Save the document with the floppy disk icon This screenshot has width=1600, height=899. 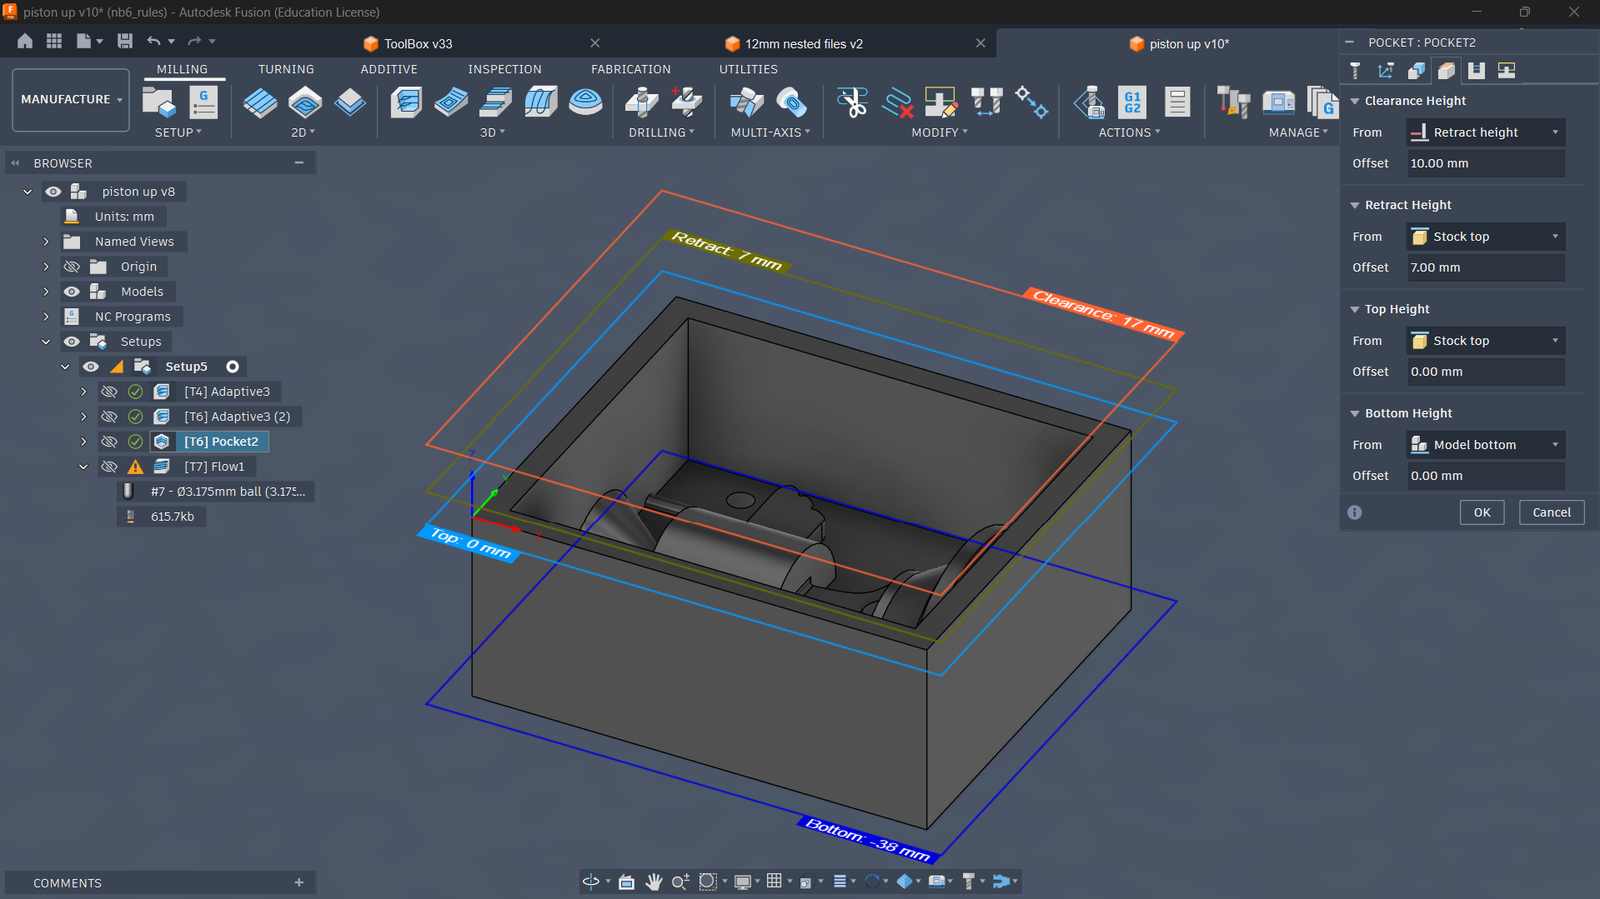coord(125,41)
